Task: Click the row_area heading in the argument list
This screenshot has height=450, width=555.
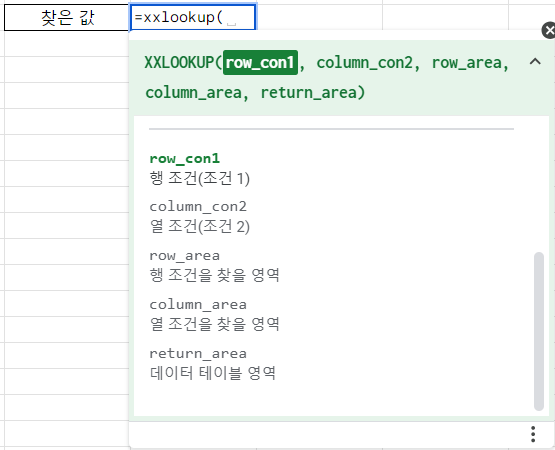Action: tap(184, 256)
